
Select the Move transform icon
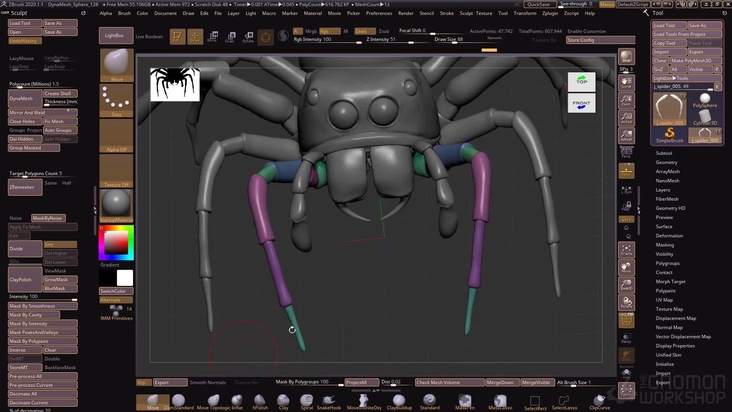[213, 36]
